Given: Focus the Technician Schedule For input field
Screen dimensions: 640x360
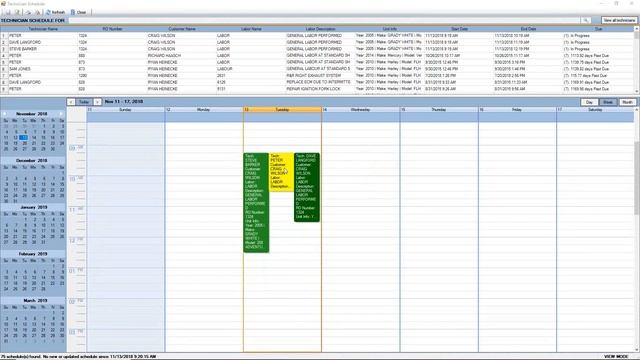Looking at the screenshot, I should tap(324, 20).
